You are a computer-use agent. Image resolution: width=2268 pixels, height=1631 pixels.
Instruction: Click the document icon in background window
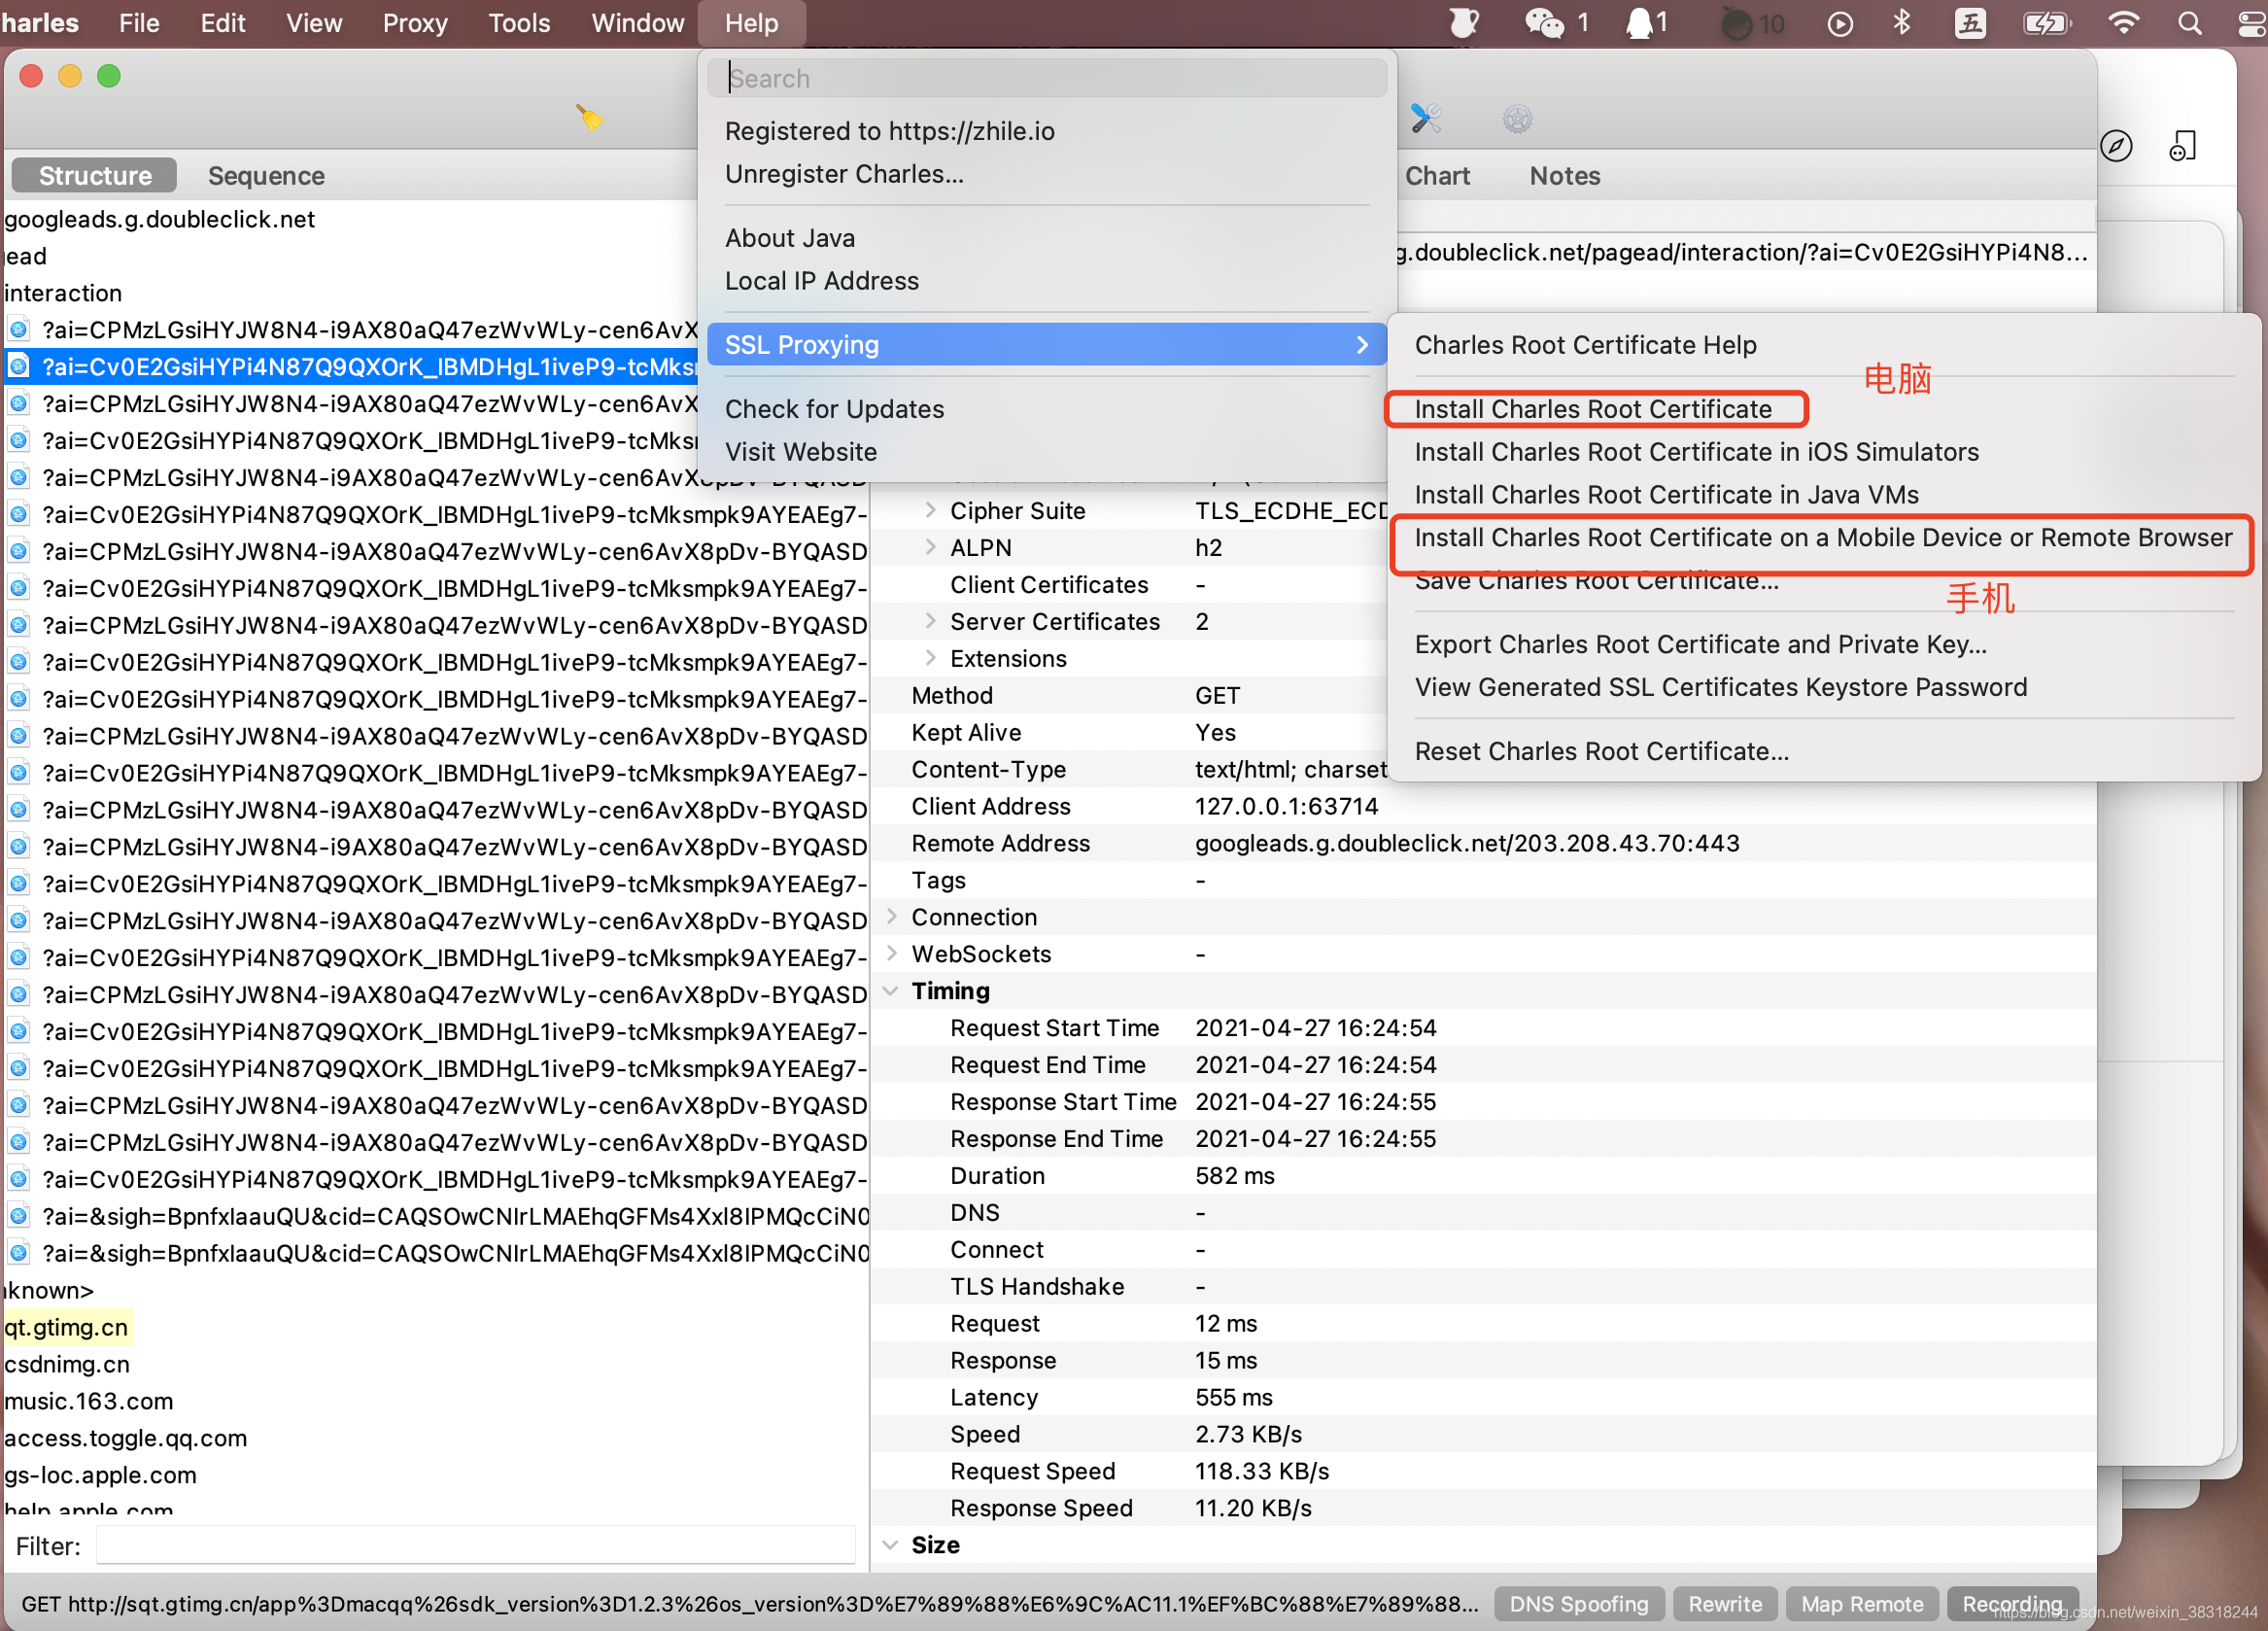[2182, 146]
